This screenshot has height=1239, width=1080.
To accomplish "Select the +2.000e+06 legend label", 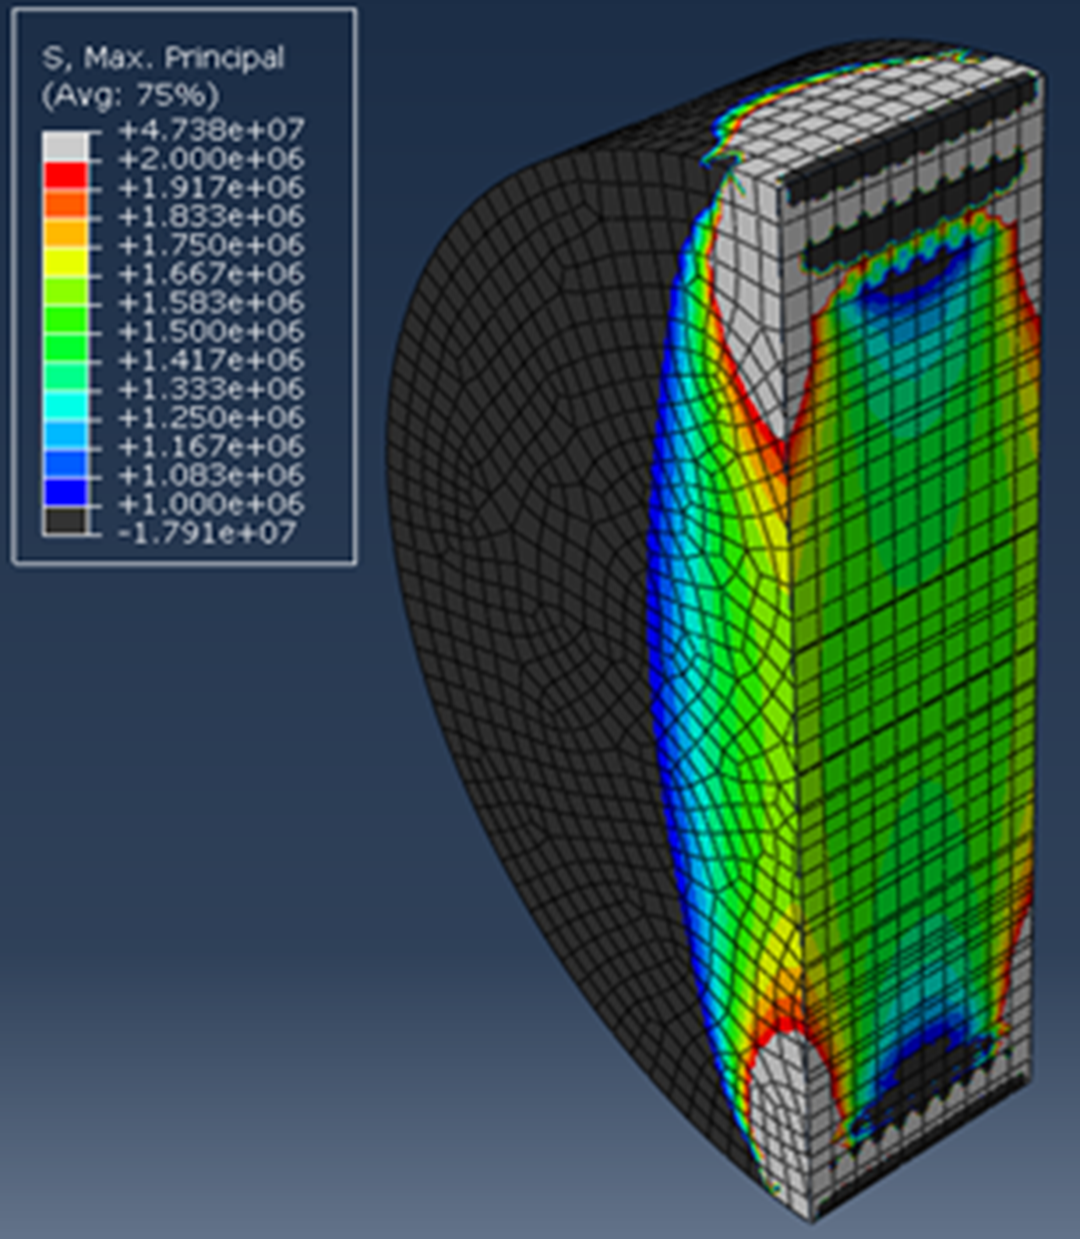I will coord(210,159).
